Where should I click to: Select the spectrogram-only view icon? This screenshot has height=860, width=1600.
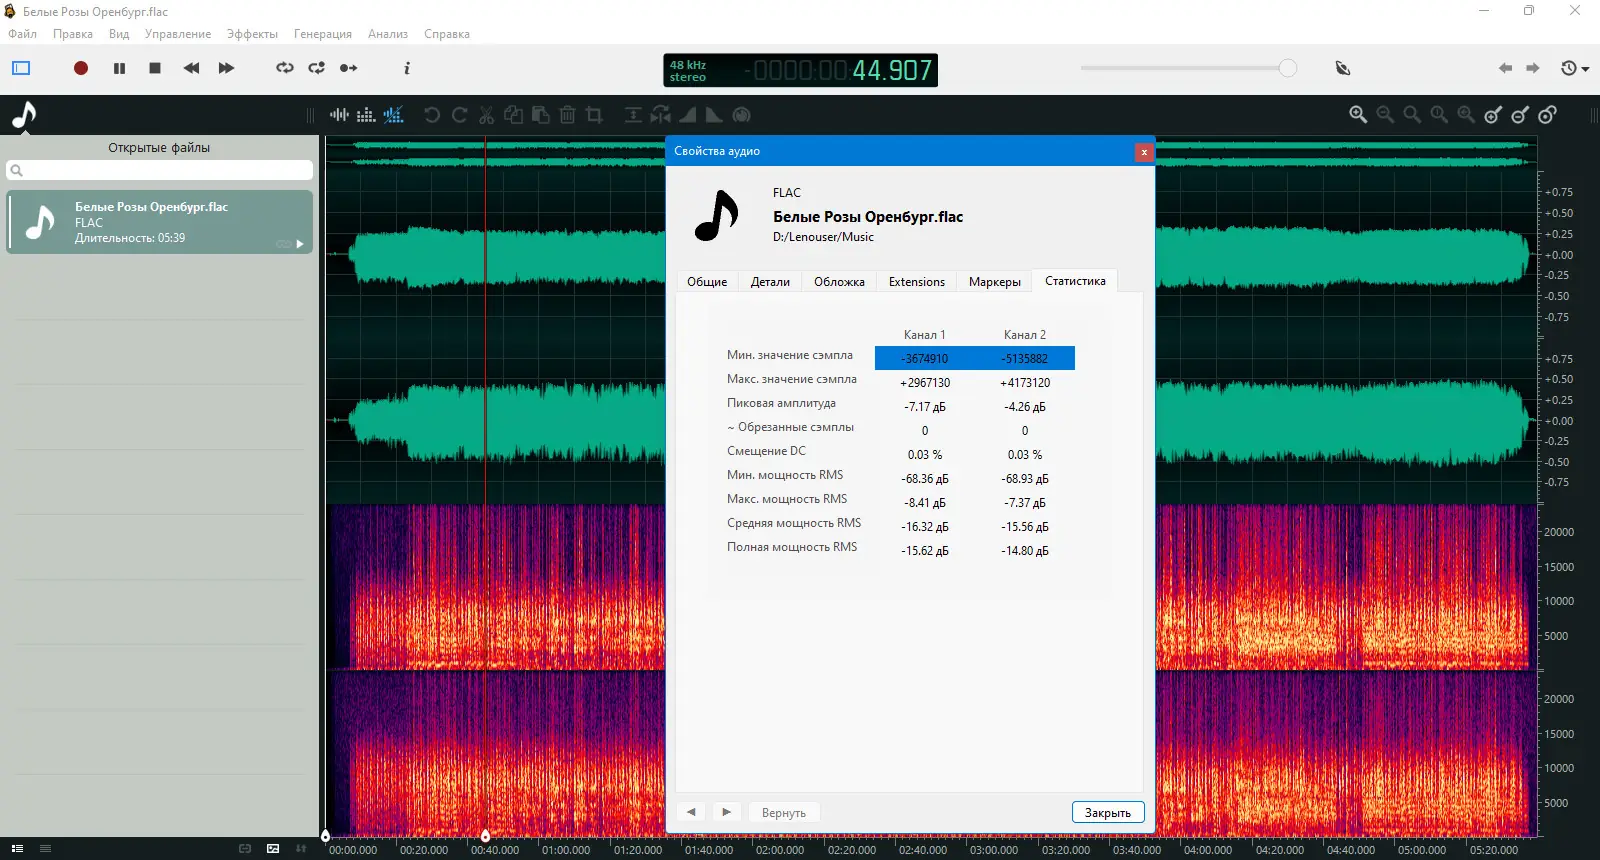[x=366, y=115]
